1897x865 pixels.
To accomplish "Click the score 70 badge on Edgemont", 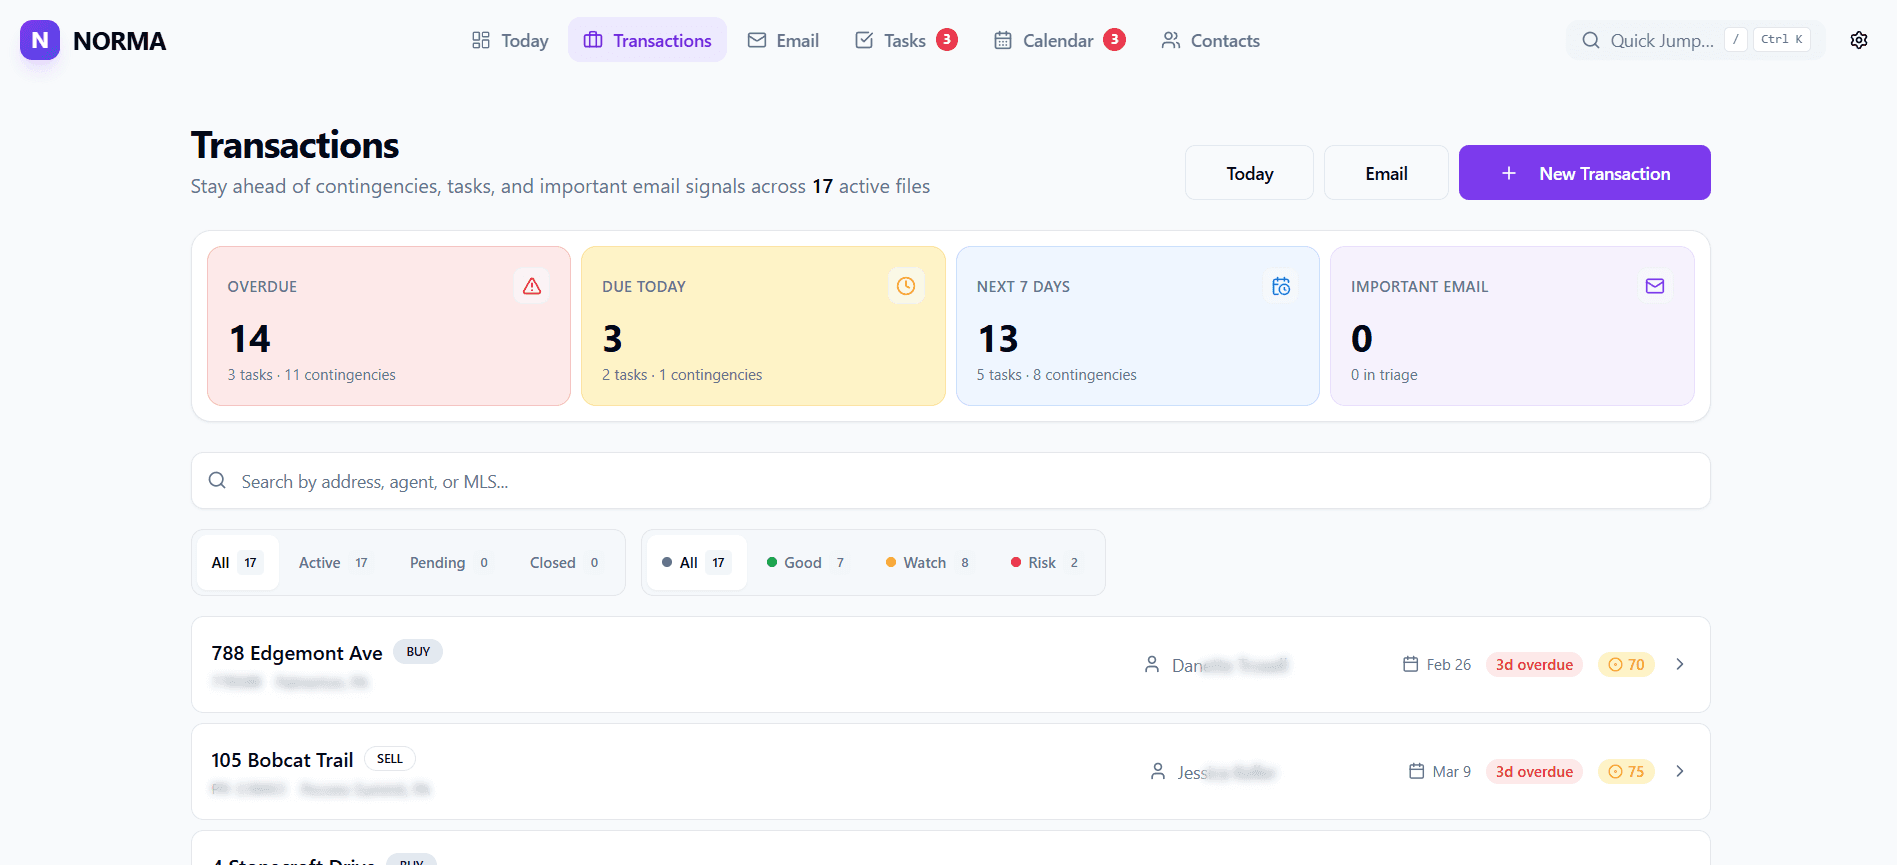I will pyautogui.click(x=1626, y=665).
